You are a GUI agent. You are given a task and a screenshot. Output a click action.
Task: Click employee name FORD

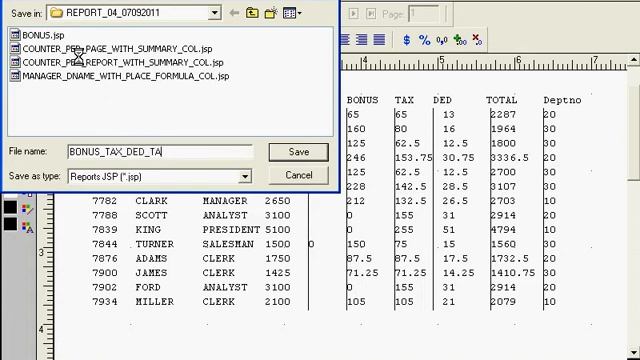pos(148,287)
